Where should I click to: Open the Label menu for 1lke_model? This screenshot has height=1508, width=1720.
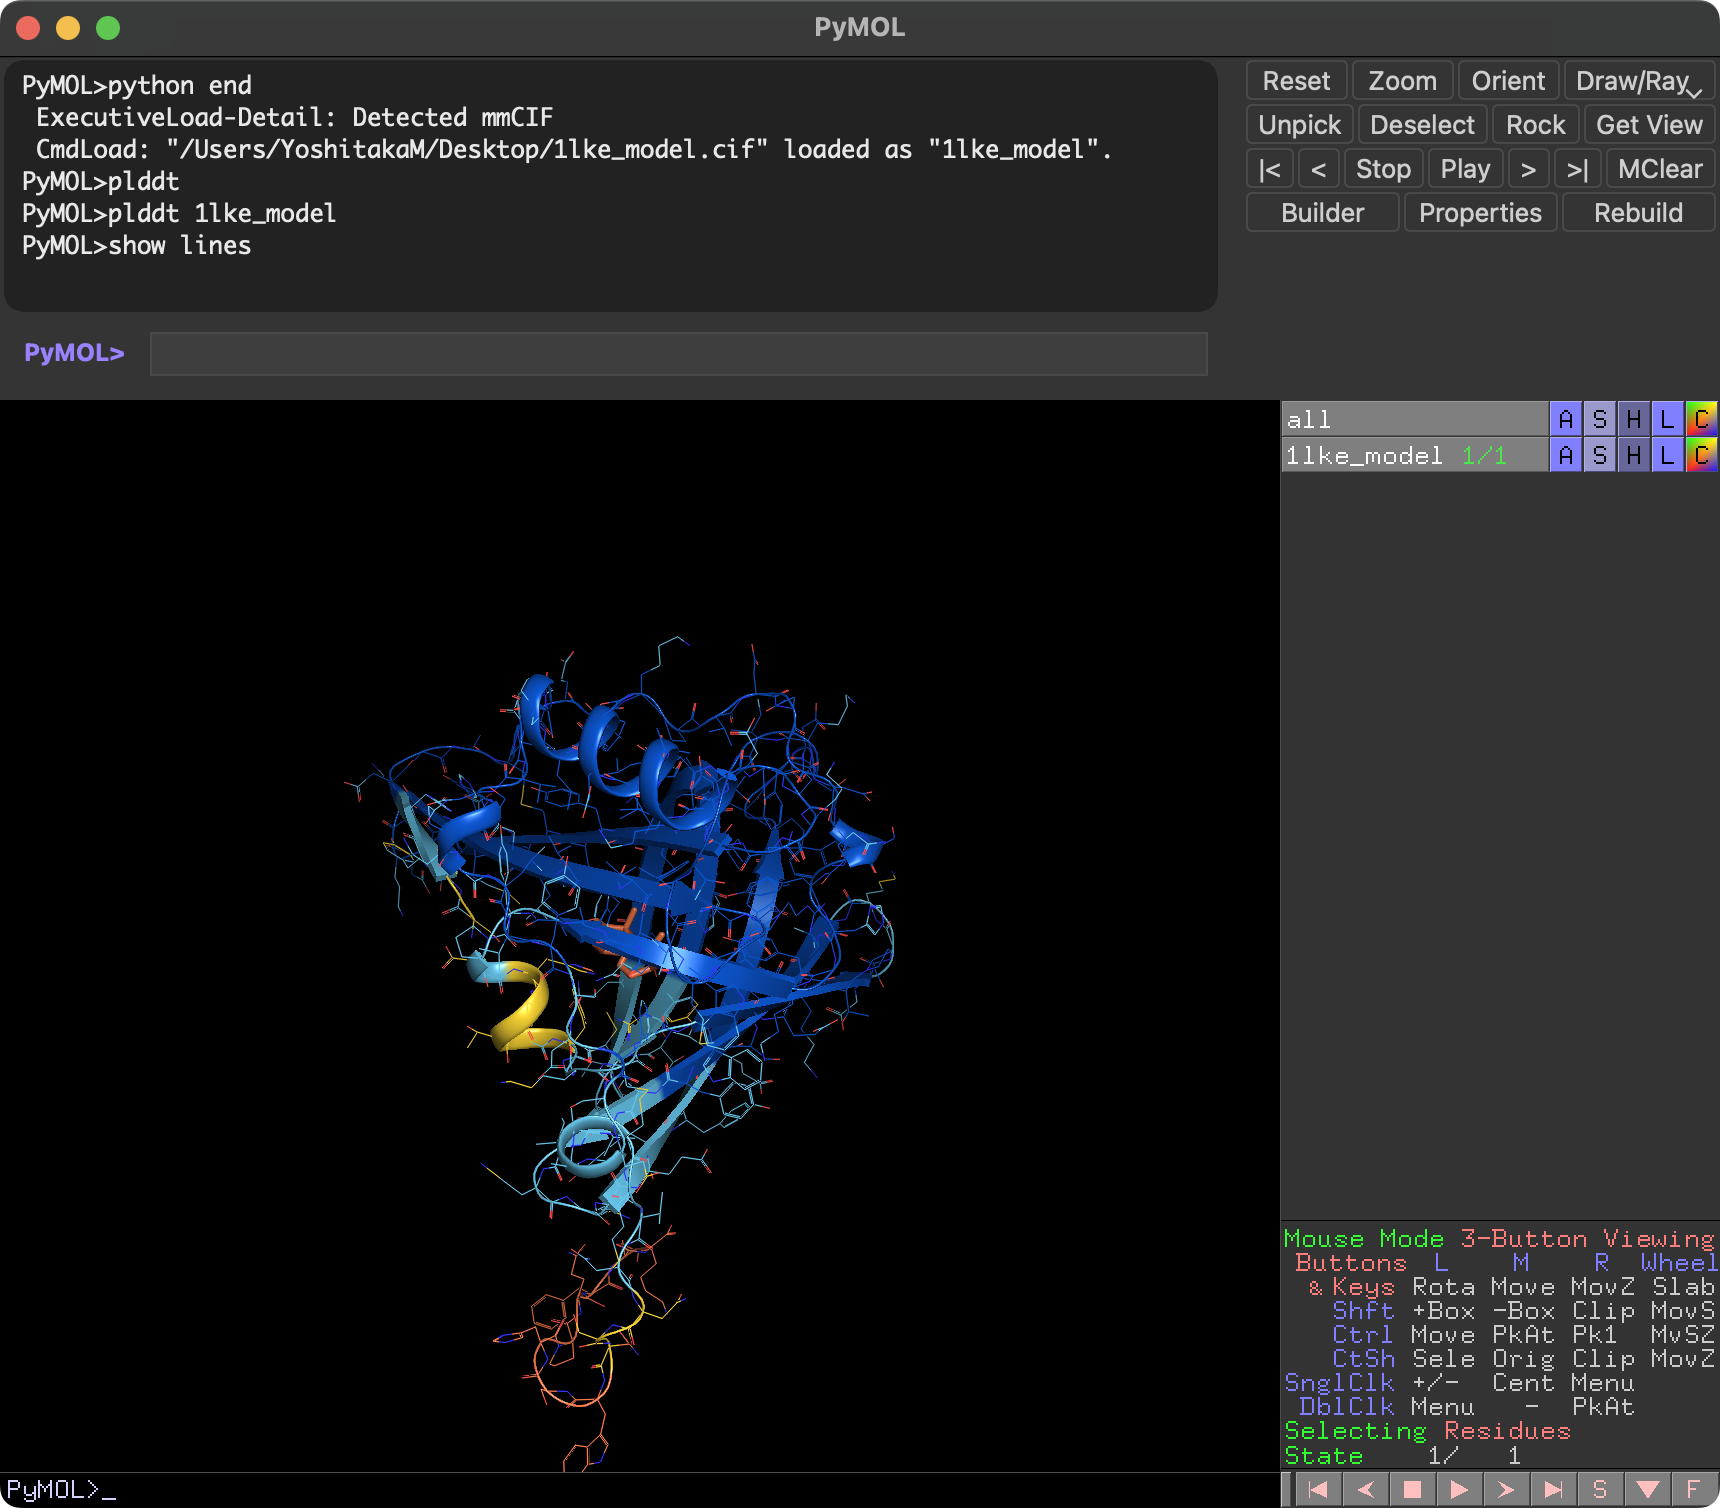click(1666, 454)
